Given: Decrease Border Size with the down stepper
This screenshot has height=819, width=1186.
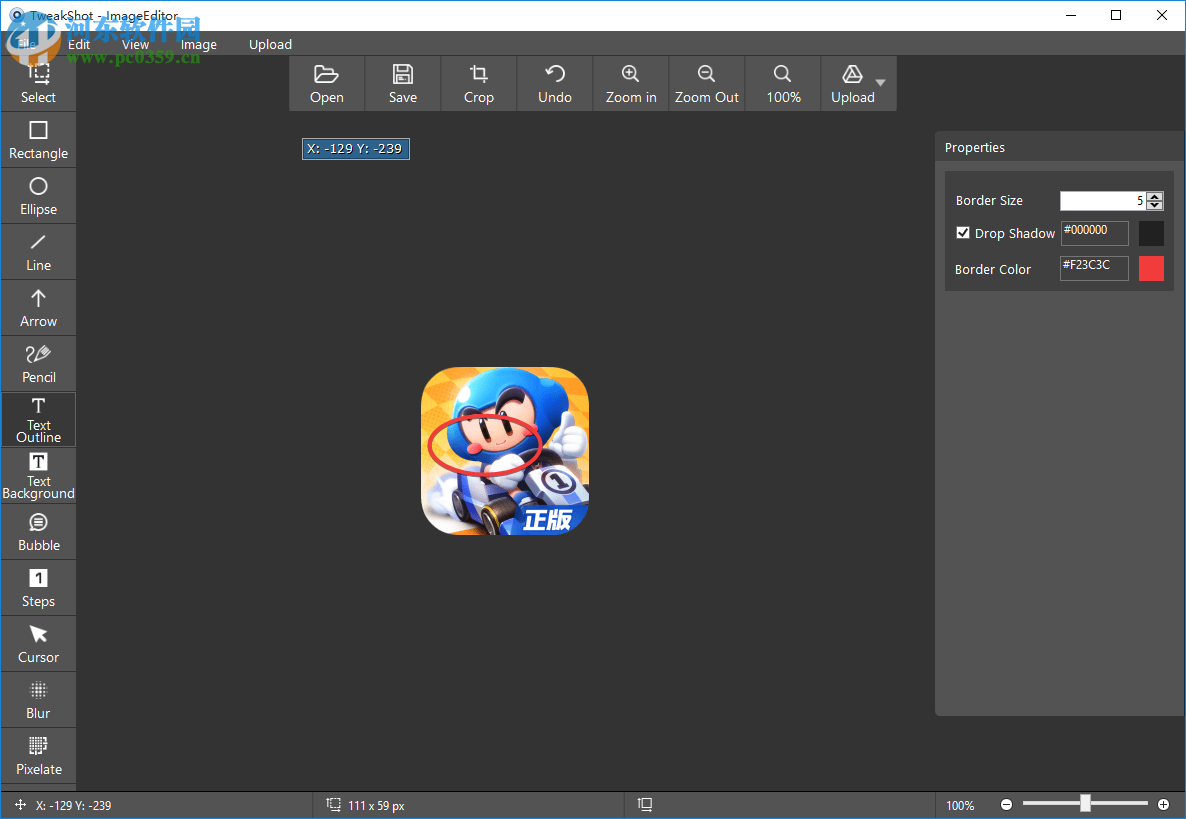Looking at the screenshot, I should 1155,205.
